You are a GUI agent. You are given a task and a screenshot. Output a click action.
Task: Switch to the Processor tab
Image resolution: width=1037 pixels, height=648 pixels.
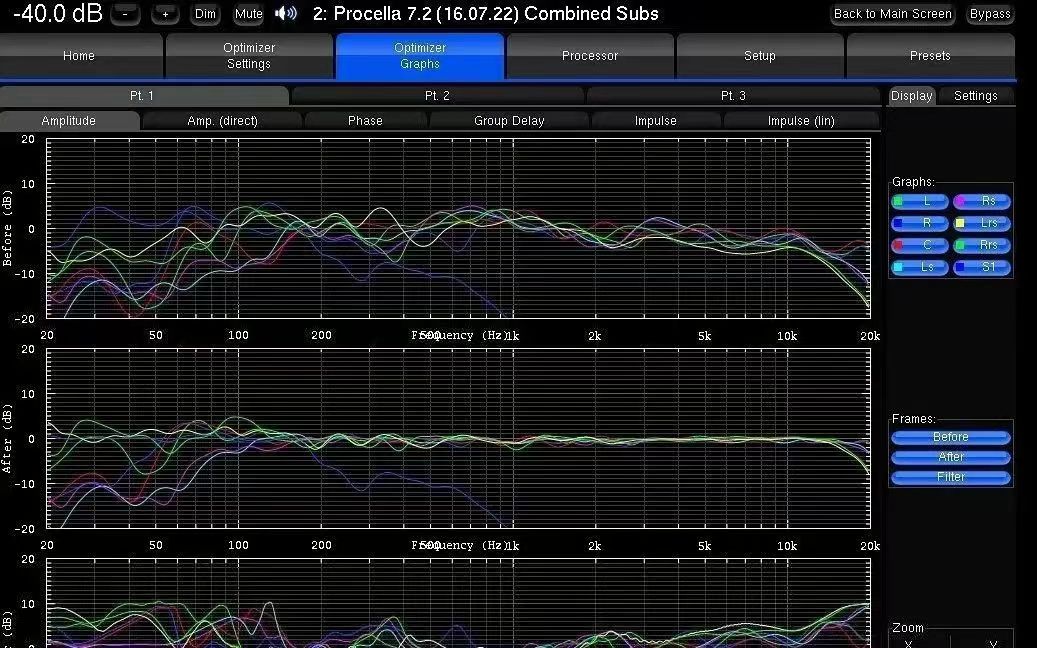(590, 56)
